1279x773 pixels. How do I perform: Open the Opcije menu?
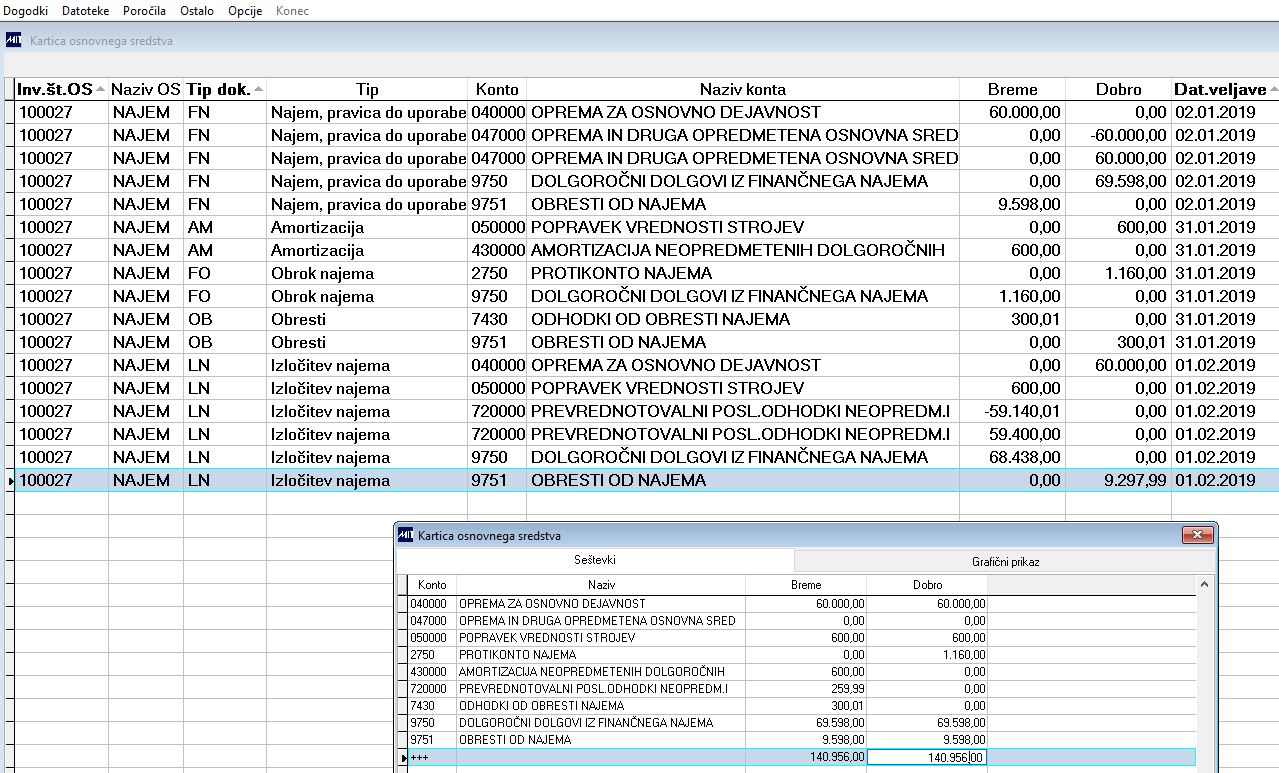click(x=245, y=11)
